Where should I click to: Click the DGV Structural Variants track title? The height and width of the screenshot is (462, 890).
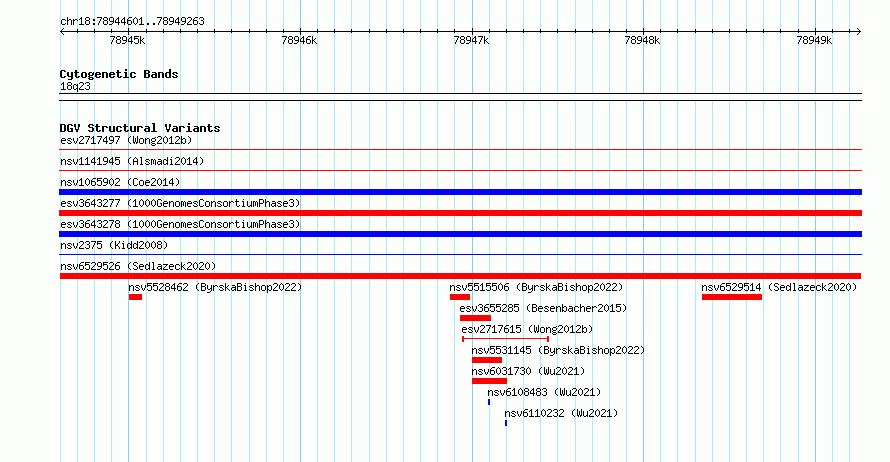pos(140,128)
